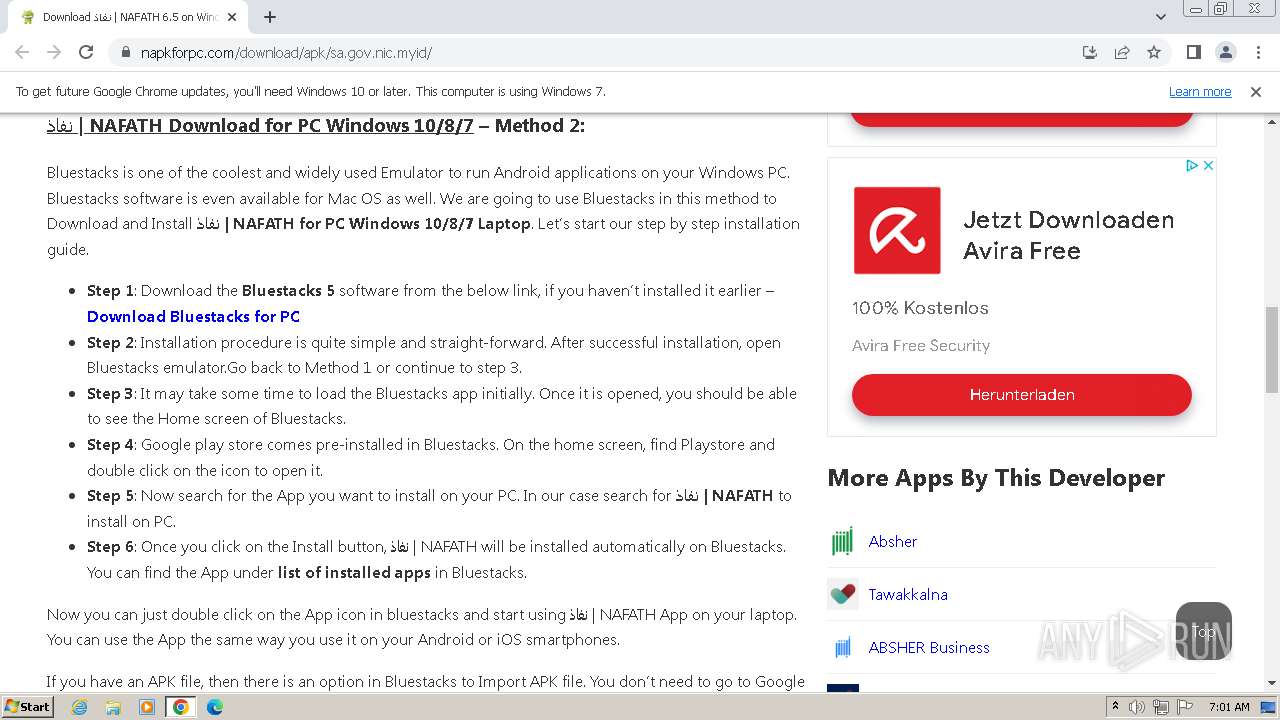This screenshot has width=1280, height=720.
Task: Expand the tab search chevron
Action: tap(1160, 17)
